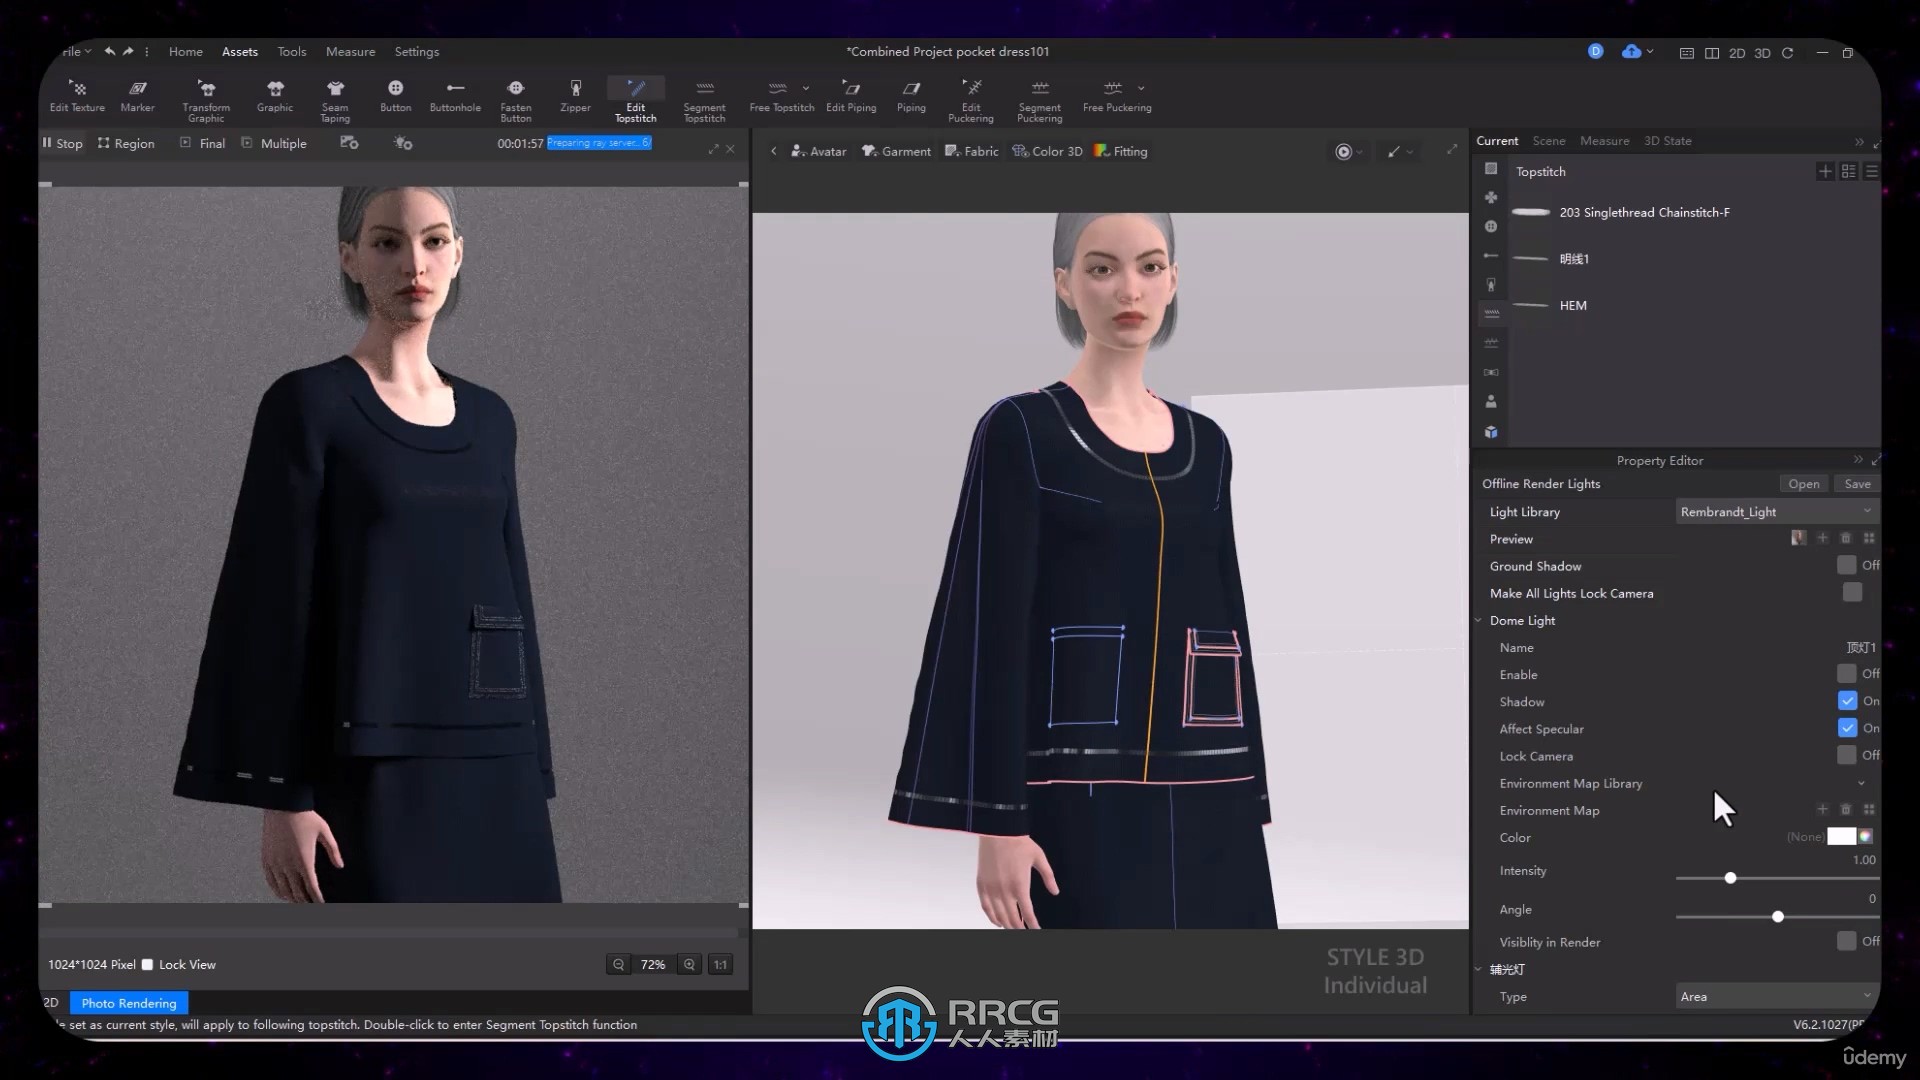Select the Free Puckering tool
The width and height of the screenshot is (1920, 1080).
[x=1116, y=98]
